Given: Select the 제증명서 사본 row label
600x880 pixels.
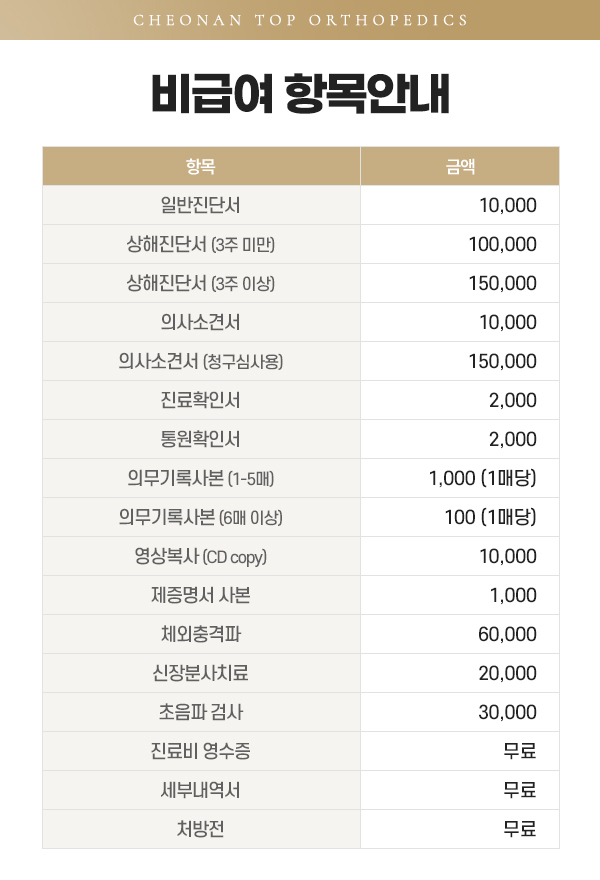Looking at the screenshot, I should [201, 595].
